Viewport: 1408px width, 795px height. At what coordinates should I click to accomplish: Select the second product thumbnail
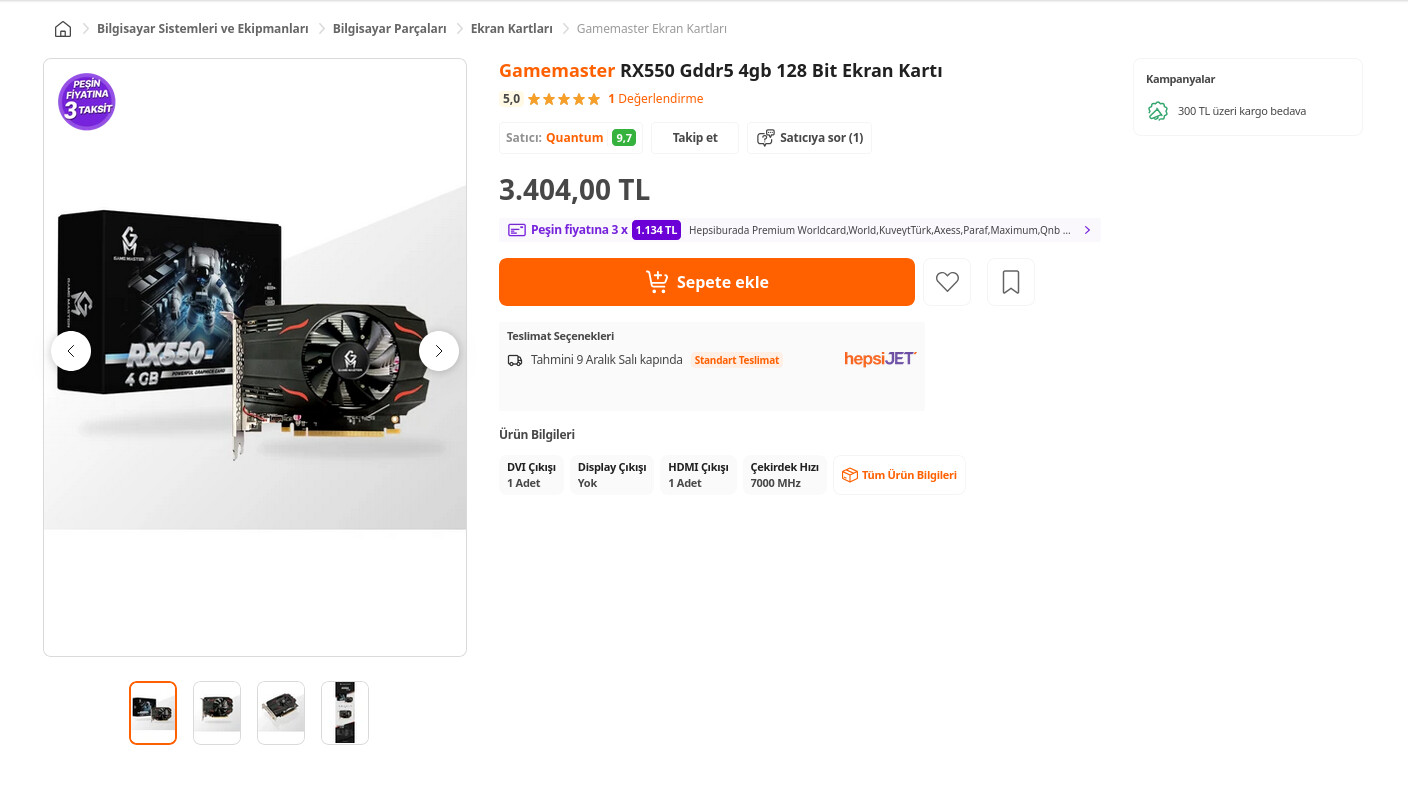tap(217, 713)
